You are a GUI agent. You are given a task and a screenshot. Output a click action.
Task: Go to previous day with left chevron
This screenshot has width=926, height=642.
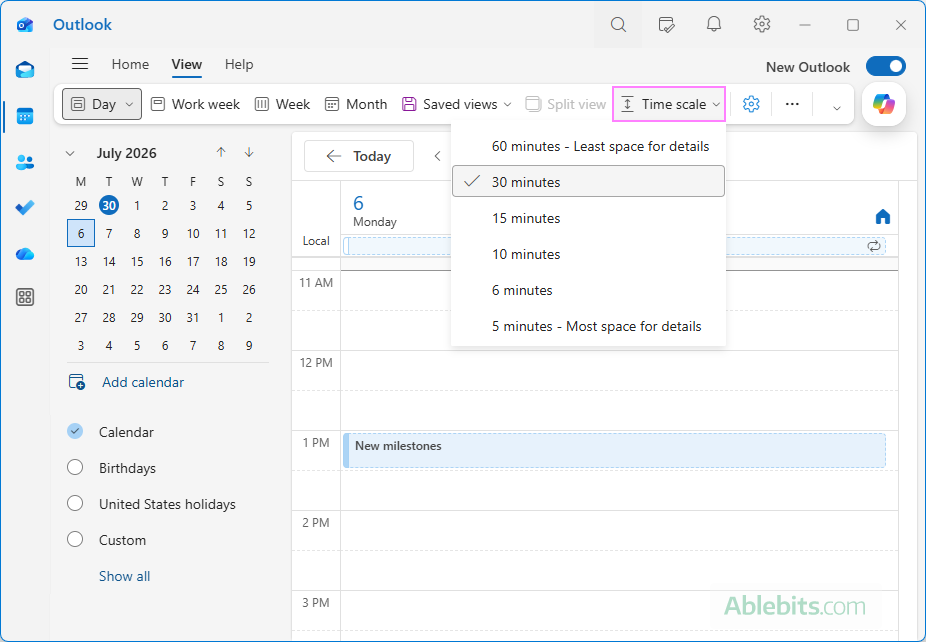438,156
